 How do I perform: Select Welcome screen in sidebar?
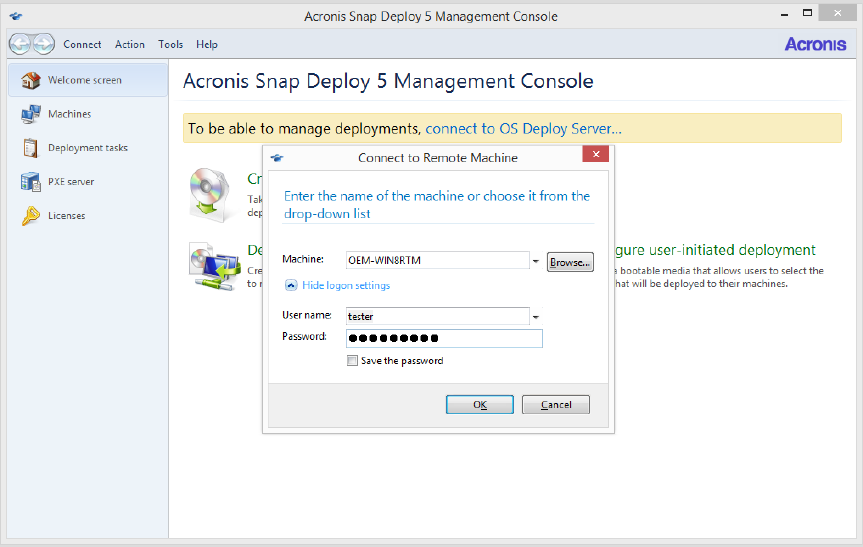(x=88, y=80)
